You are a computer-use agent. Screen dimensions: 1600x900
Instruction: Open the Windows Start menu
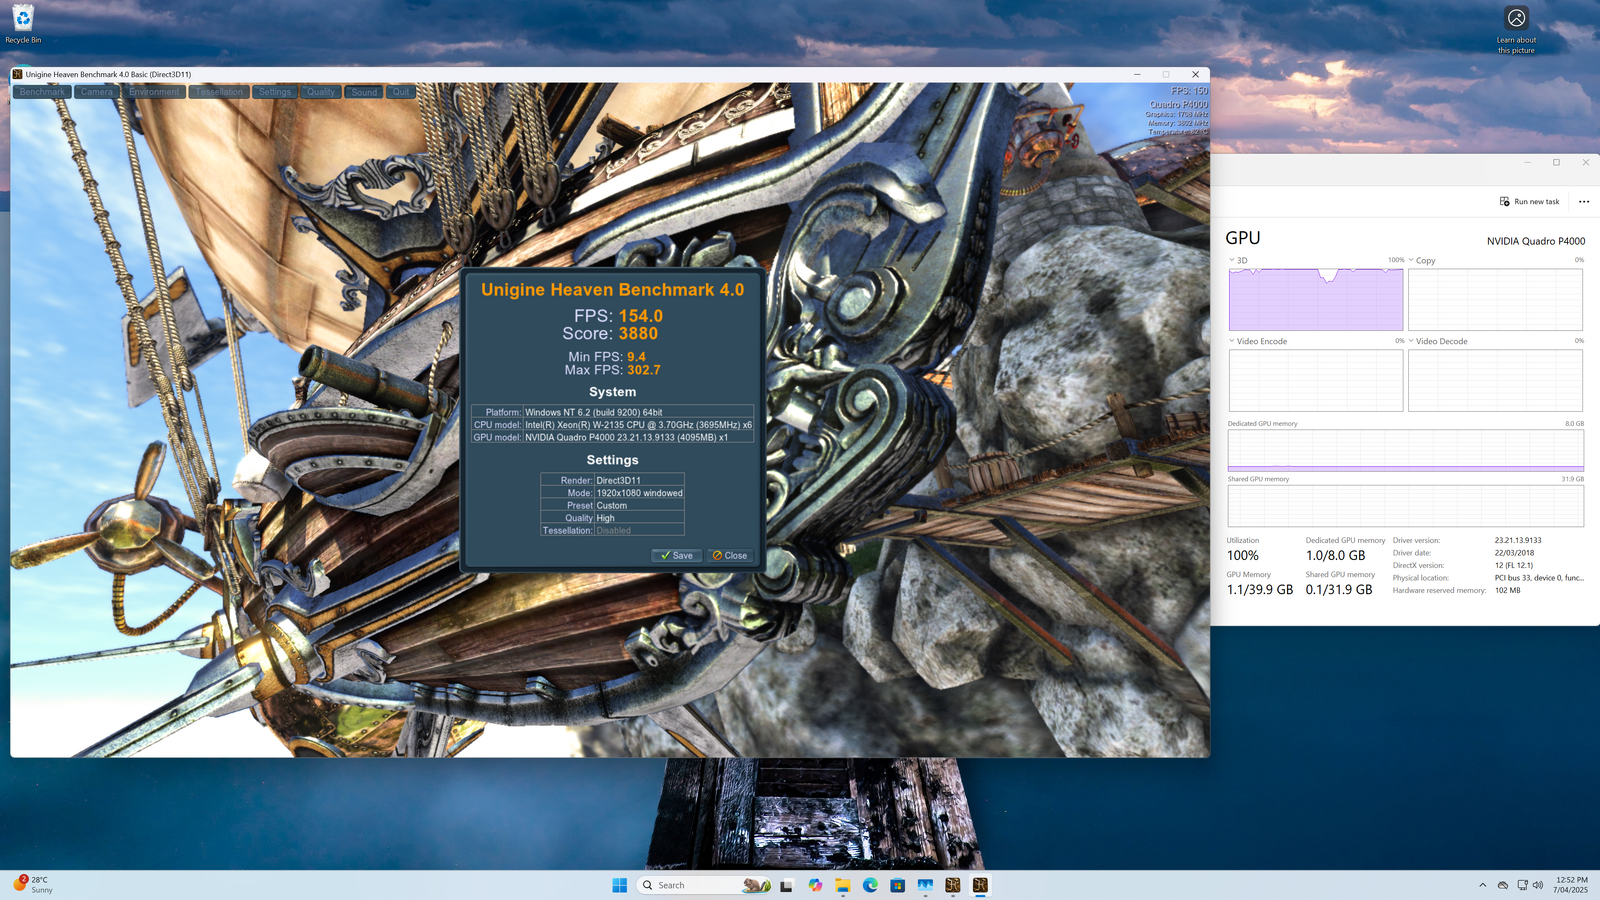[x=620, y=885]
